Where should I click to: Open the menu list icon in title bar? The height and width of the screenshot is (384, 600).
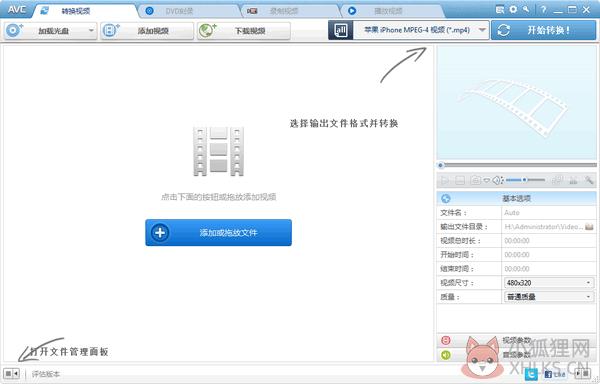500,10
